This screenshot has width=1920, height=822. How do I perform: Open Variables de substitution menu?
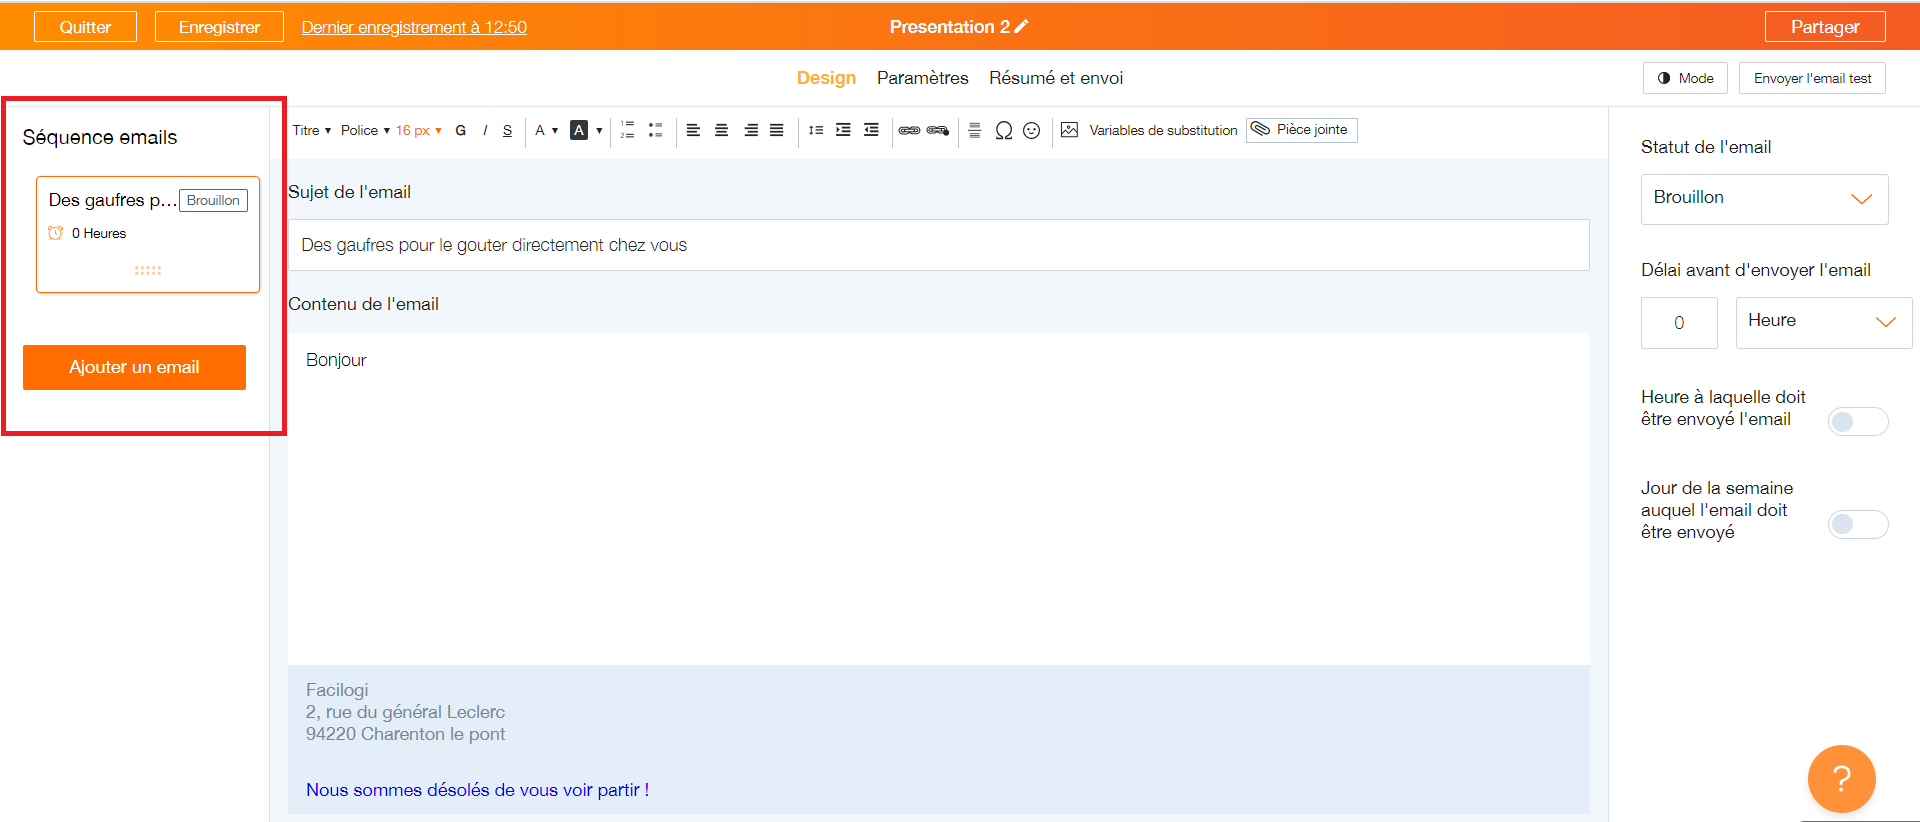pyautogui.click(x=1163, y=130)
